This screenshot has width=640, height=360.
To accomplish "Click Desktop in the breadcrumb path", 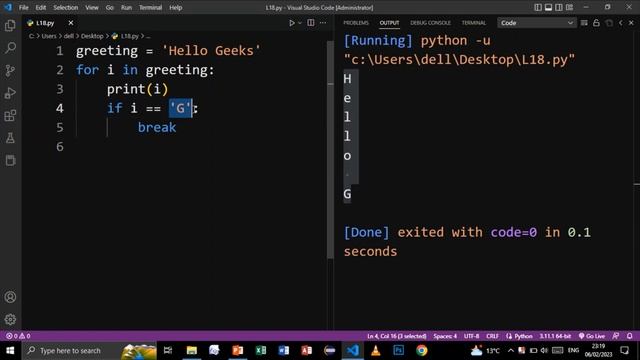I will [92, 36].
